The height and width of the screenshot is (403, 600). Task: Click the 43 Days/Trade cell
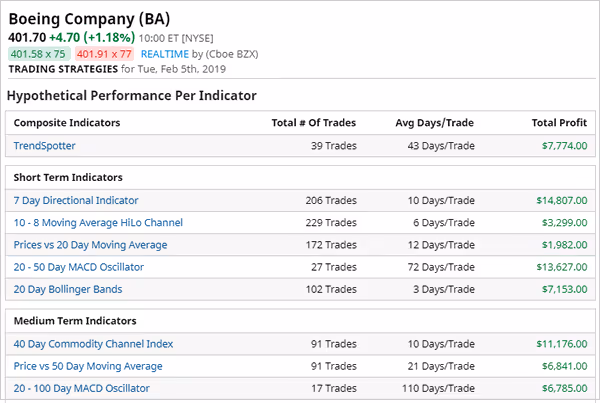(441, 146)
